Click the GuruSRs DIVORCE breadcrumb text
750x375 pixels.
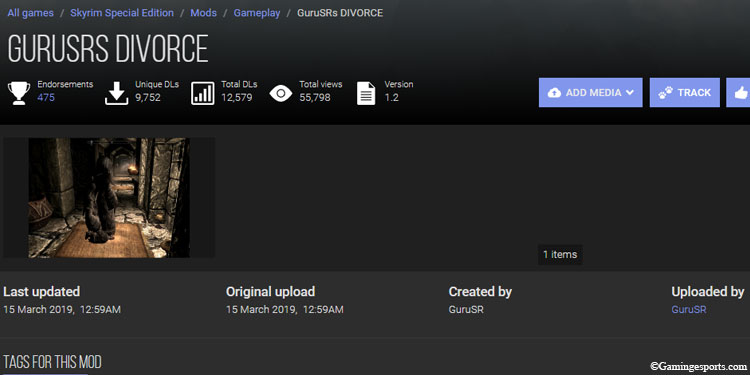(x=340, y=13)
